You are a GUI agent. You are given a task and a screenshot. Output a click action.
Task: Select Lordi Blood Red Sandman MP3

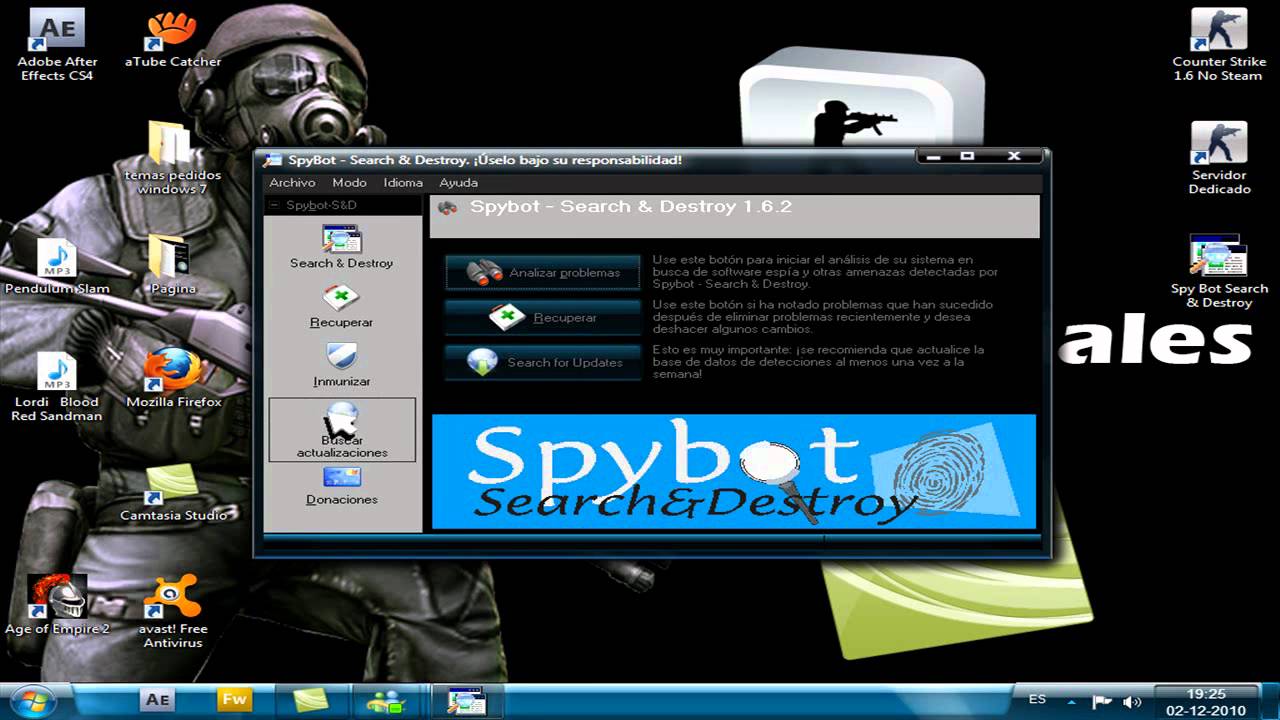tap(57, 386)
